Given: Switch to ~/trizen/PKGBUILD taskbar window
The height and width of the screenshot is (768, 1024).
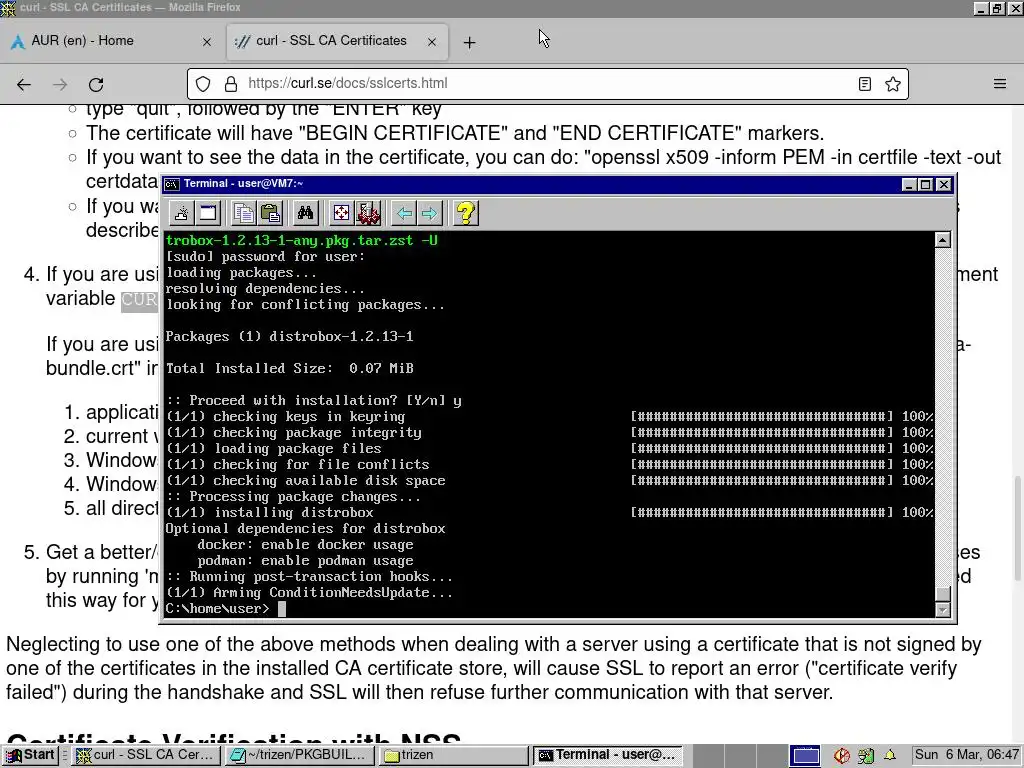Looking at the screenshot, I should (x=300, y=755).
